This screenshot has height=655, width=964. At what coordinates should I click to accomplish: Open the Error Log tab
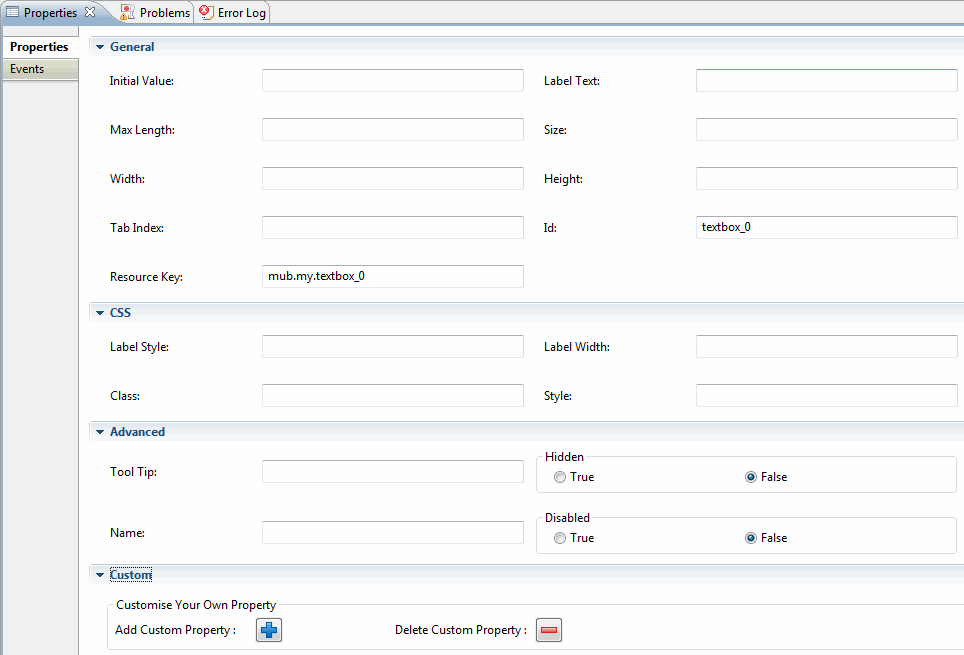click(234, 12)
